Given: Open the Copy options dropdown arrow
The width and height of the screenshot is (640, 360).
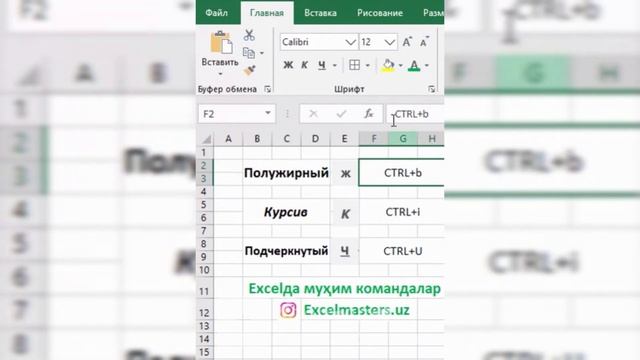Looking at the screenshot, I should pos(262,53).
